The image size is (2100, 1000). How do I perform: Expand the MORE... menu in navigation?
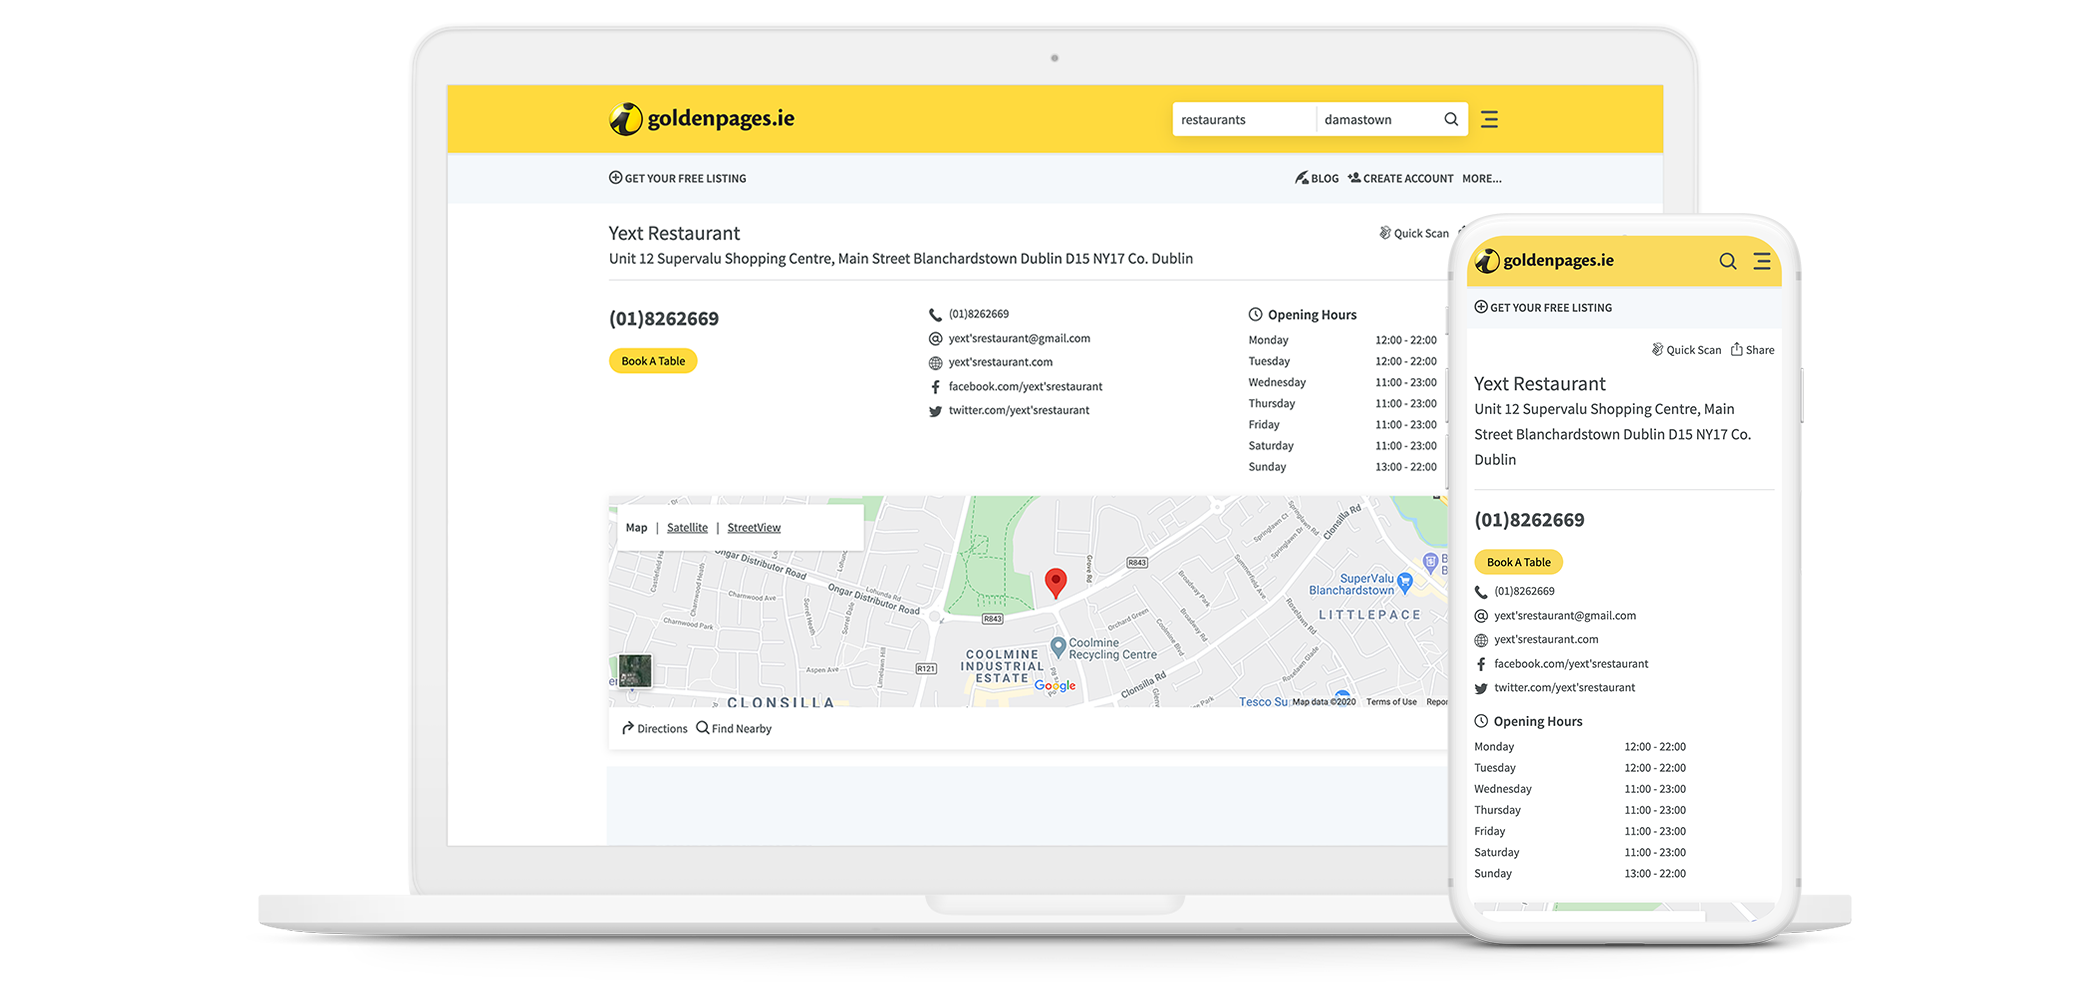[1481, 179]
